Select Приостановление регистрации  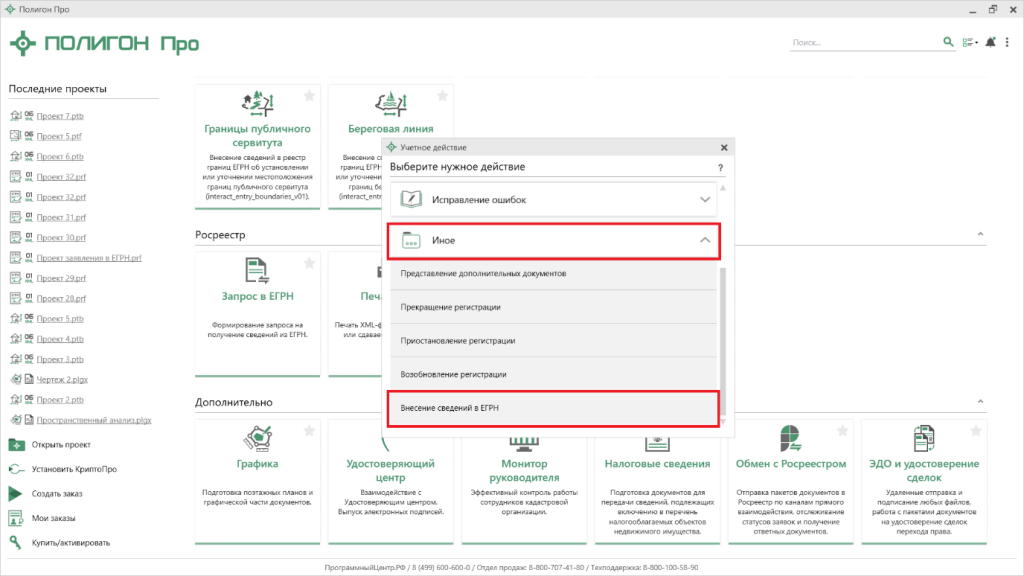553,341
